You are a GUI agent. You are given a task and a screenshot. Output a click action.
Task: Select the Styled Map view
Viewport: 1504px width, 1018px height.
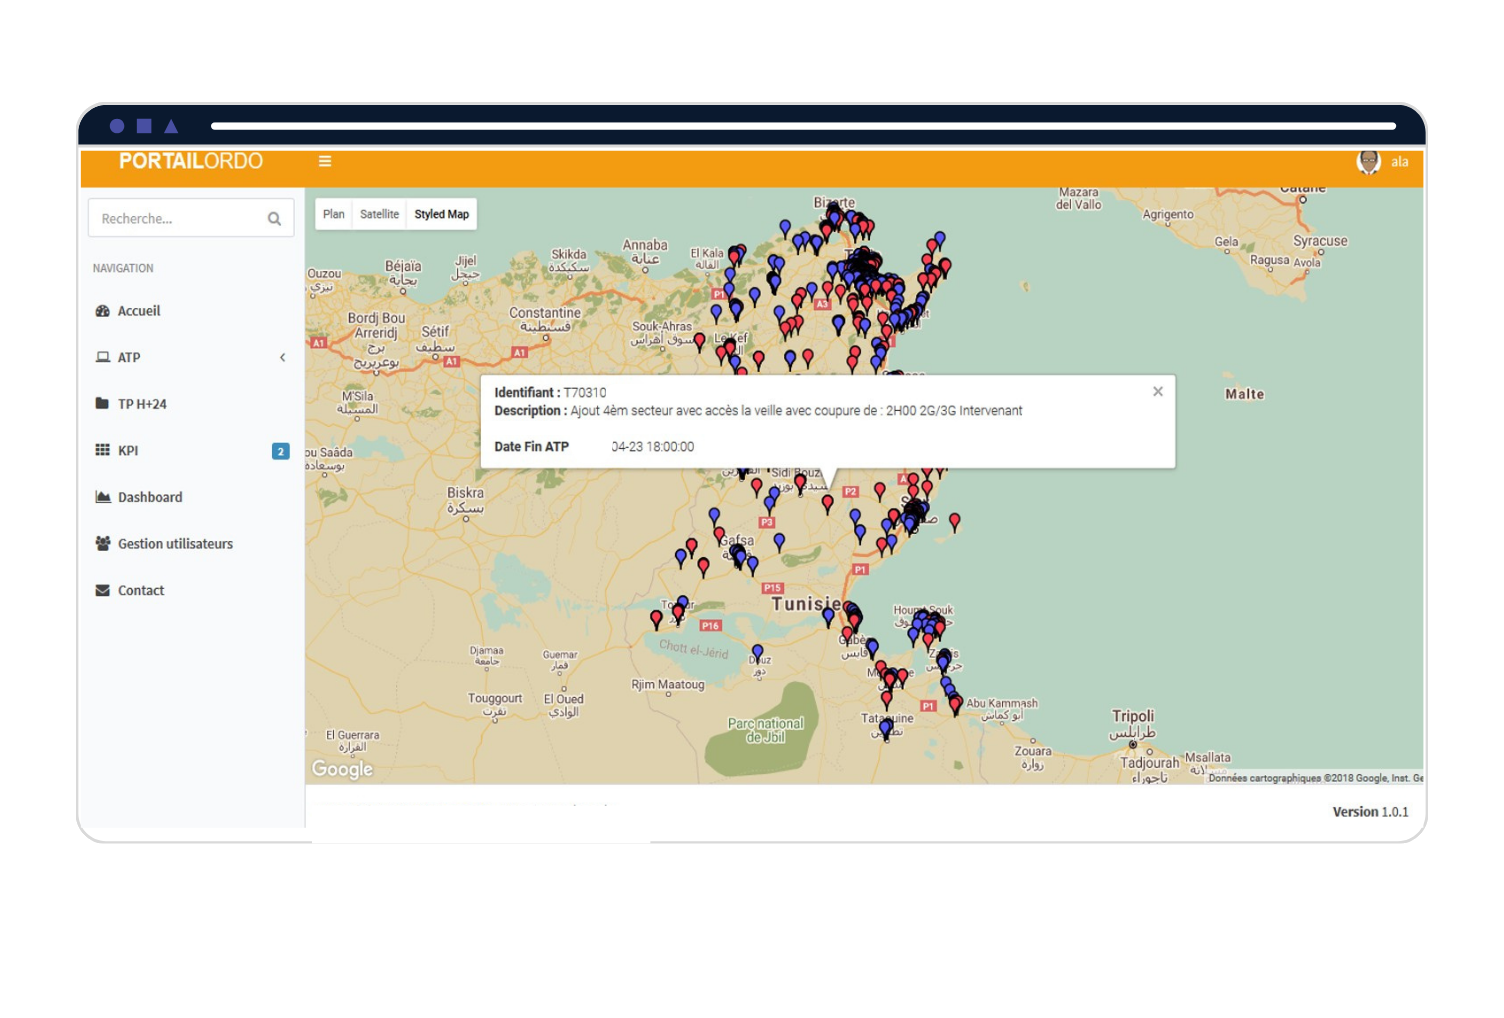pos(441,214)
